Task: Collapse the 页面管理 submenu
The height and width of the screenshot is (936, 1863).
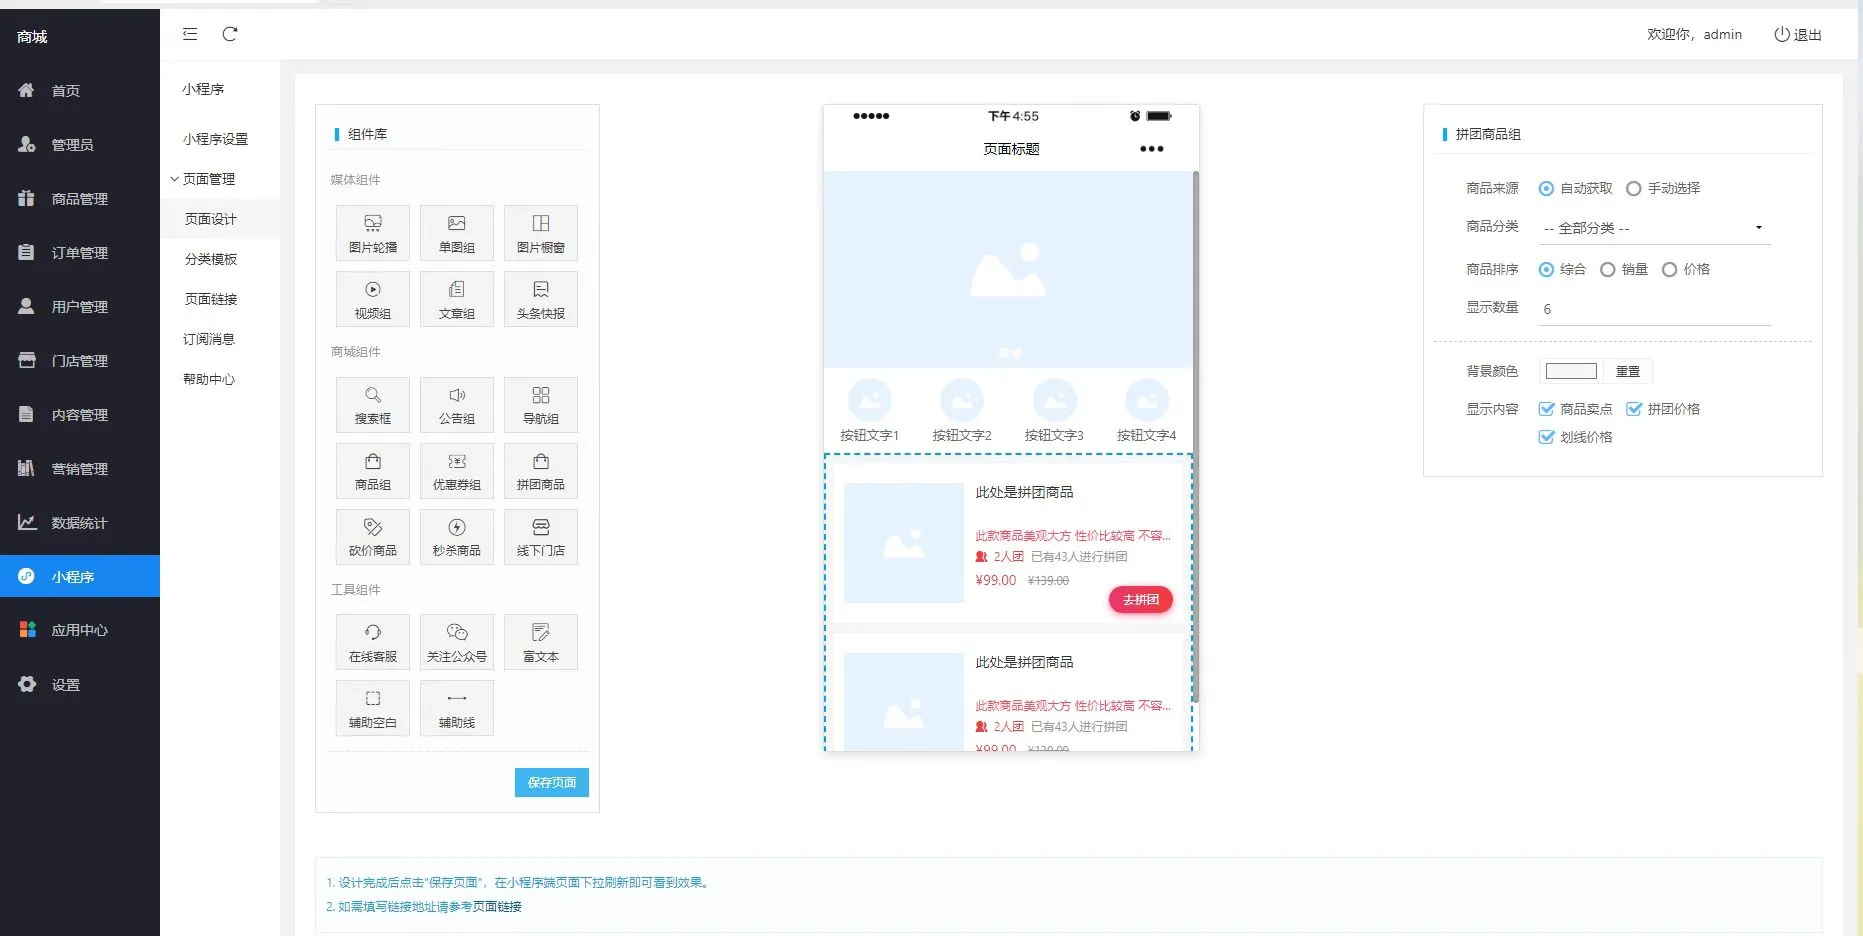Action: [207, 179]
